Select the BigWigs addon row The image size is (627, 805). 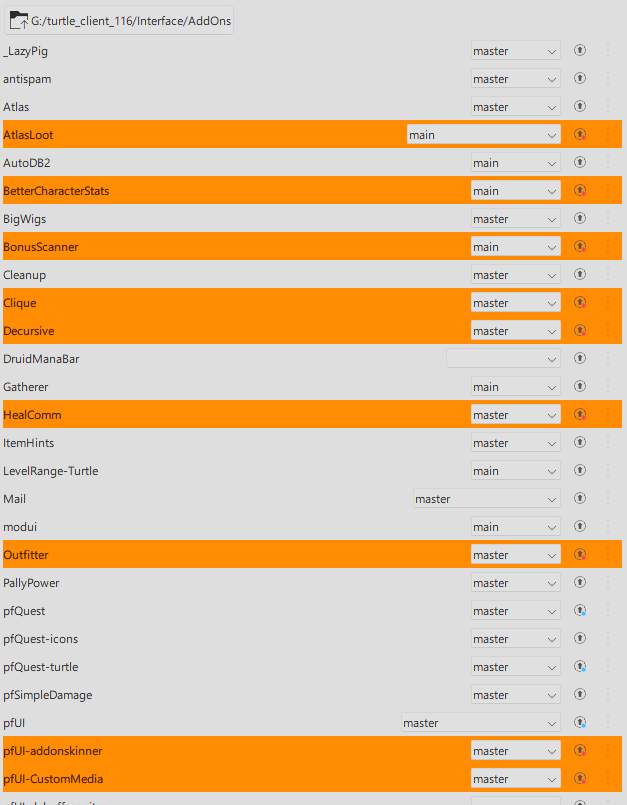(x=312, y=219)
